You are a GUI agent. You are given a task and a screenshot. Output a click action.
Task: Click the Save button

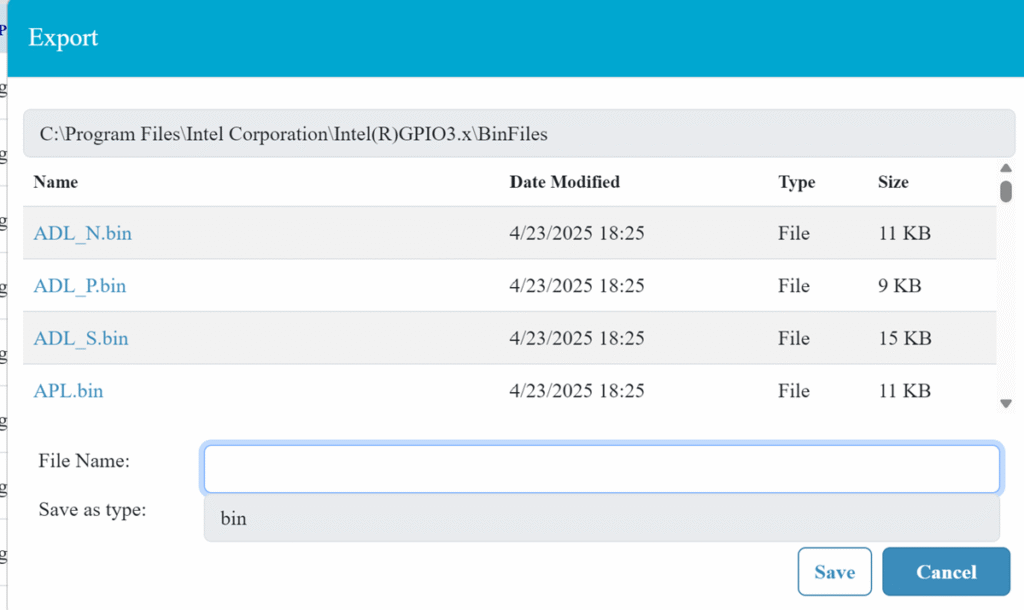pos(835,571)
